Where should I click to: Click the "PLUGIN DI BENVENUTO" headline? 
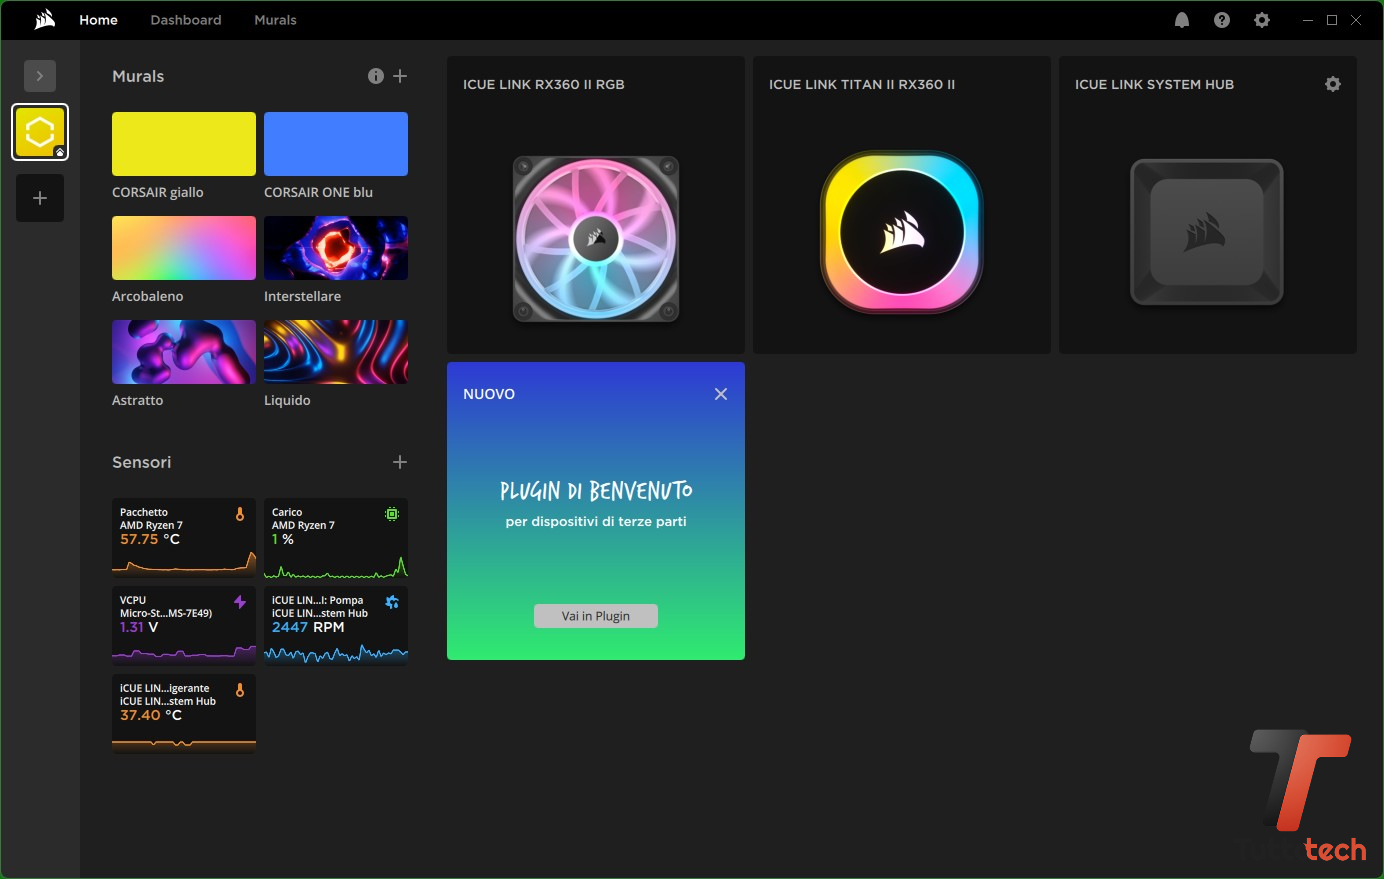click(x=596, y=491)
